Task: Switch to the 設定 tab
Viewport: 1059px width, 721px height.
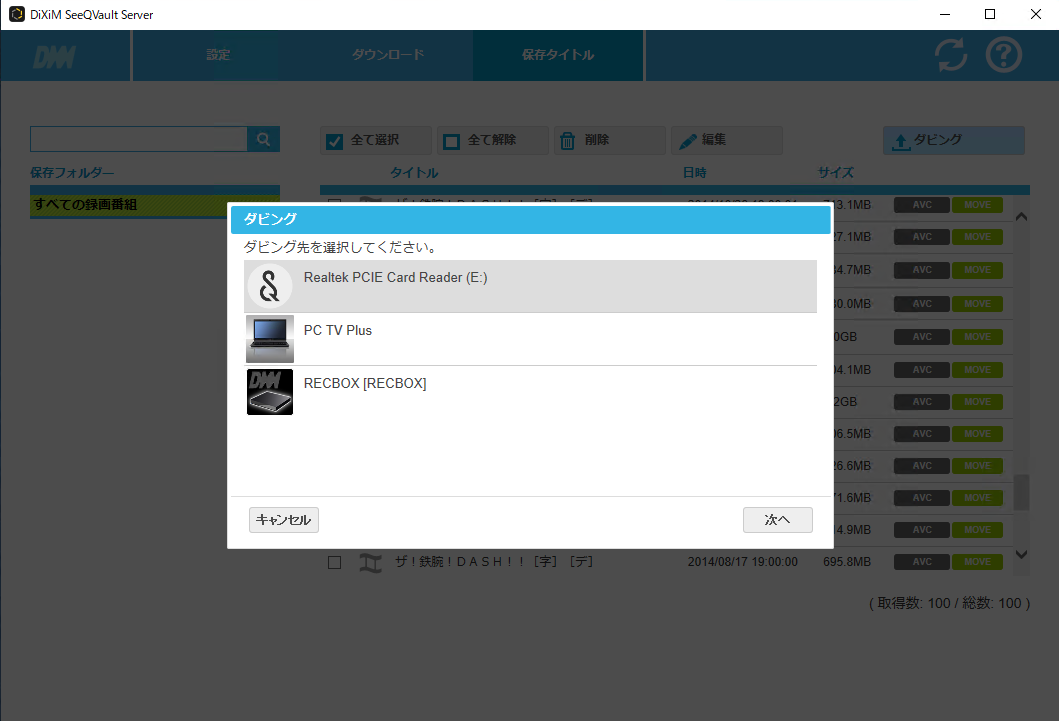Action: 218,55
